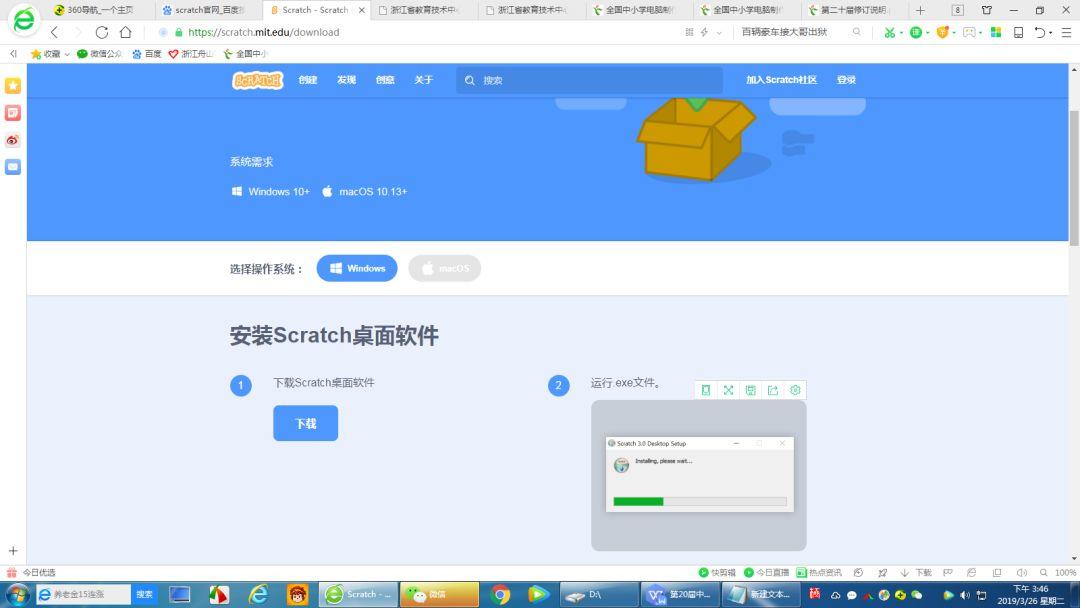Image resolution: width=1080 pixels, height=608 pixels.
Task: Click the bookmark icon in image toolbar
Action: [706, 390]
